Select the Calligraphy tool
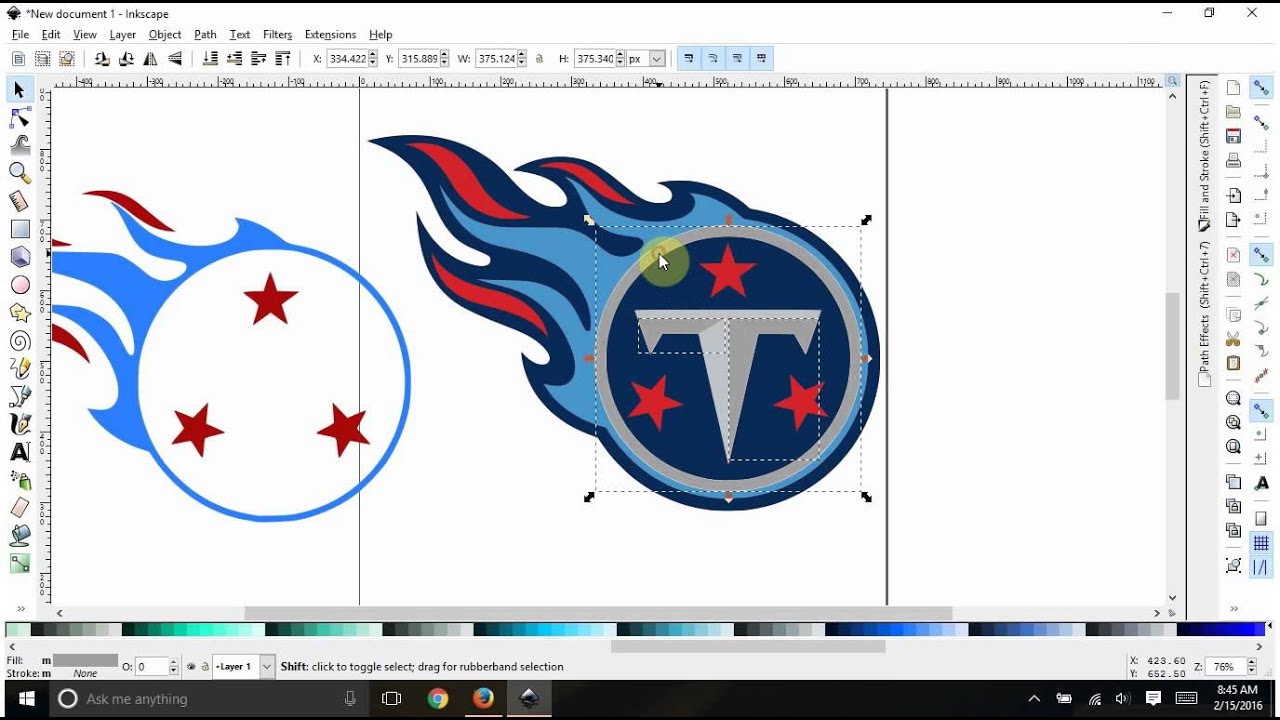This screenshot has height=720, width=1280. (x=19, y=424)
